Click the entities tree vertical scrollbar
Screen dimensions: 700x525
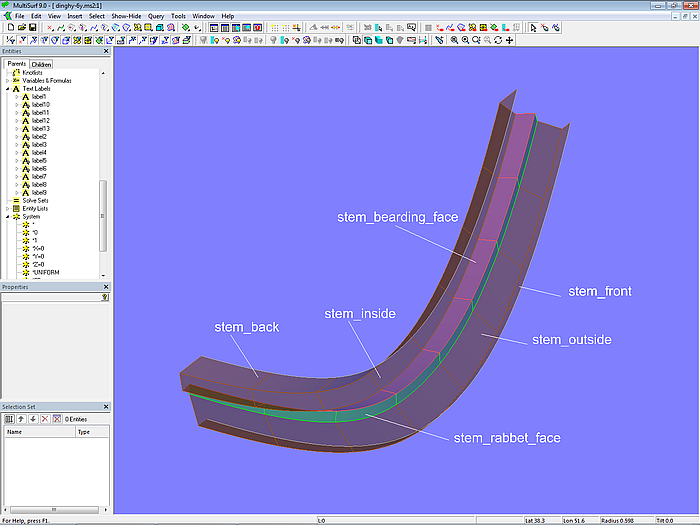pyautogui.click(x=102, y=215)
